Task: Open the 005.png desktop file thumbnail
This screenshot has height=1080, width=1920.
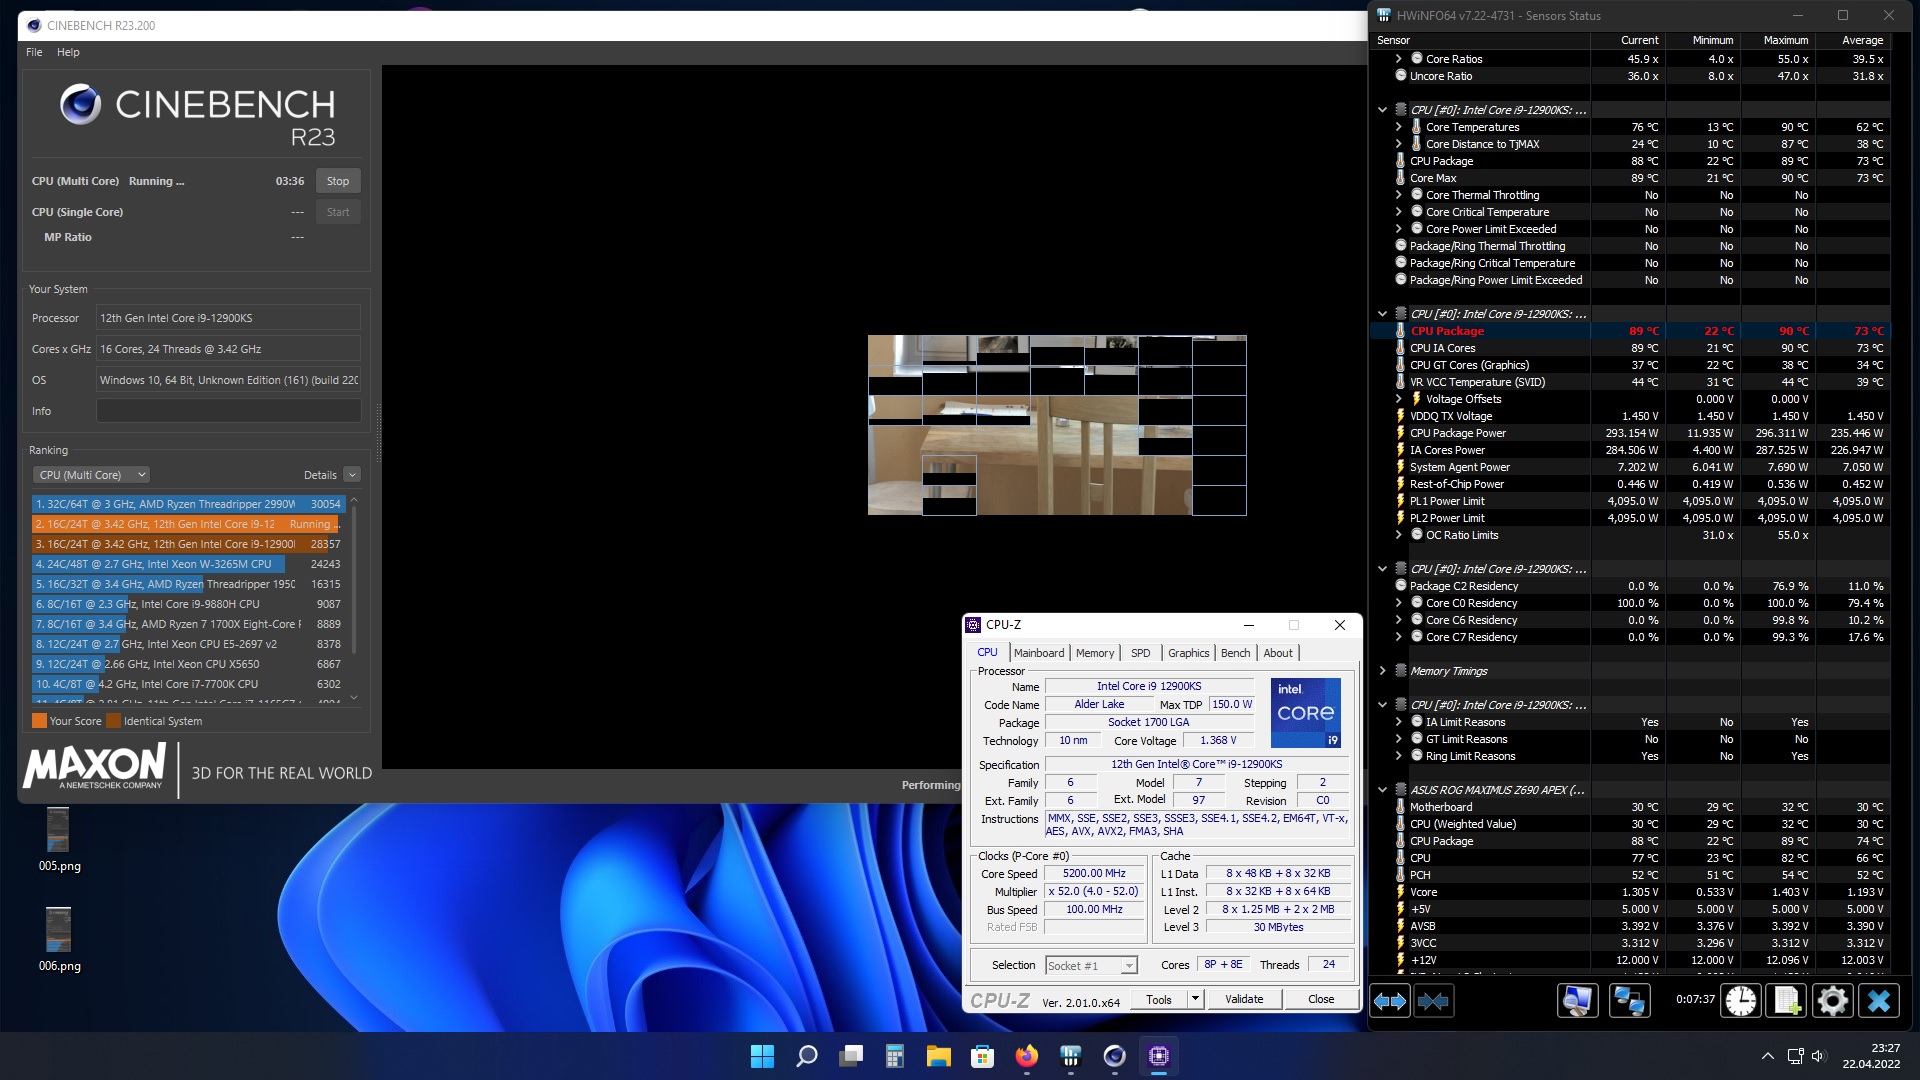Action: click(x=58, y=830)
